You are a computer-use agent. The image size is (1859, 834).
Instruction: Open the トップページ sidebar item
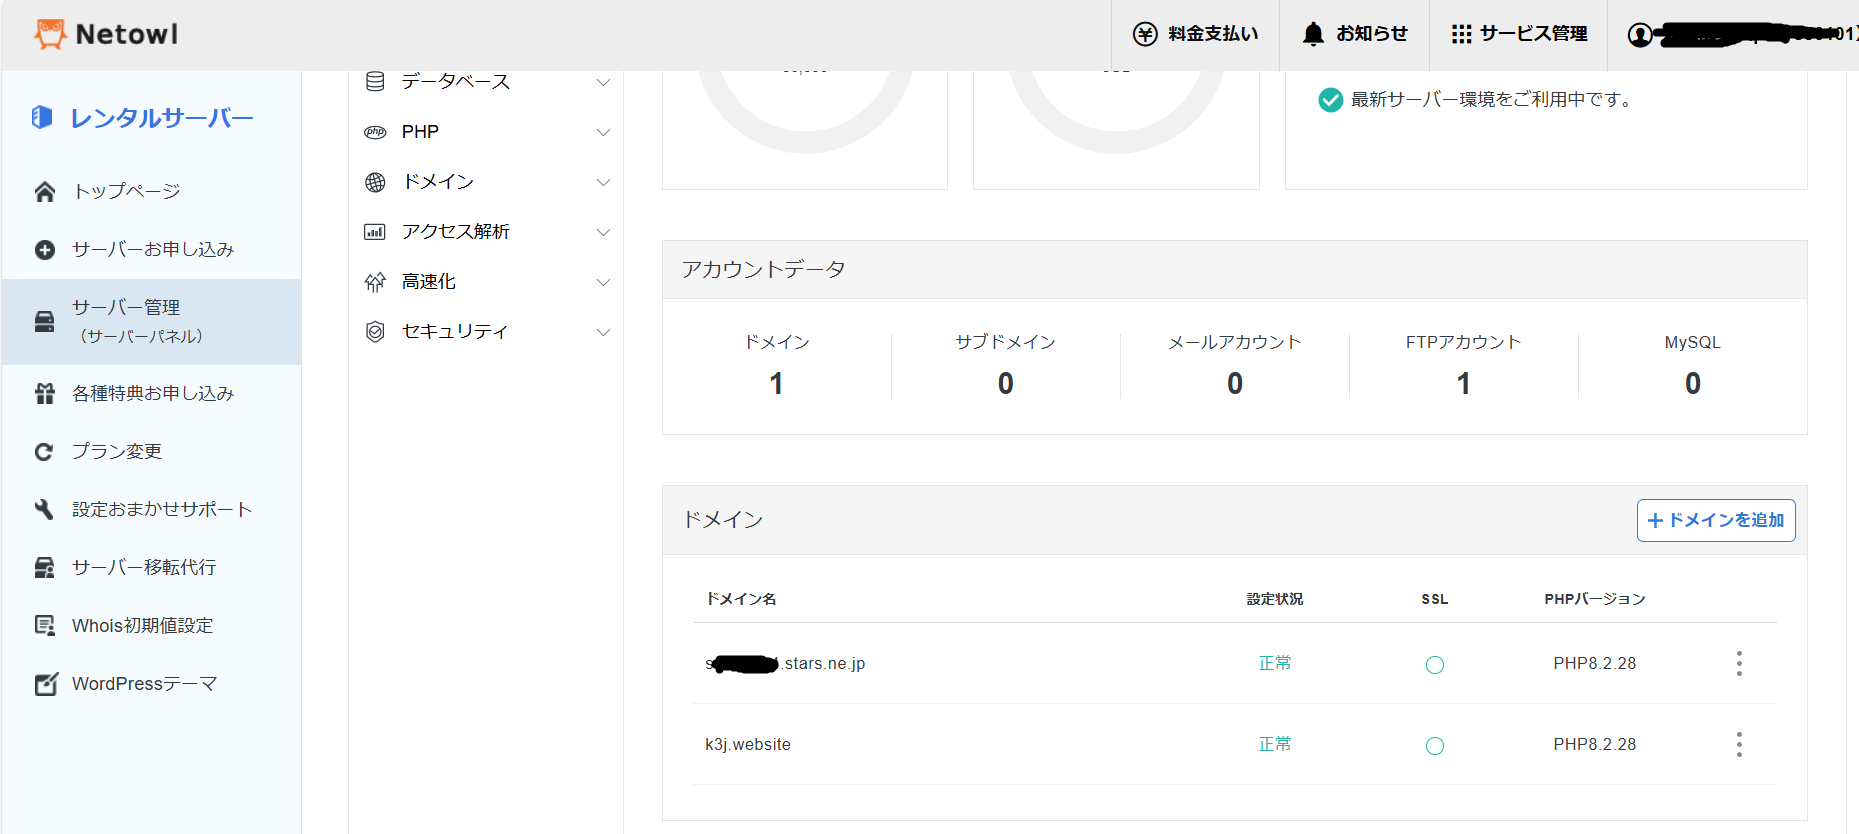point(152,191)
